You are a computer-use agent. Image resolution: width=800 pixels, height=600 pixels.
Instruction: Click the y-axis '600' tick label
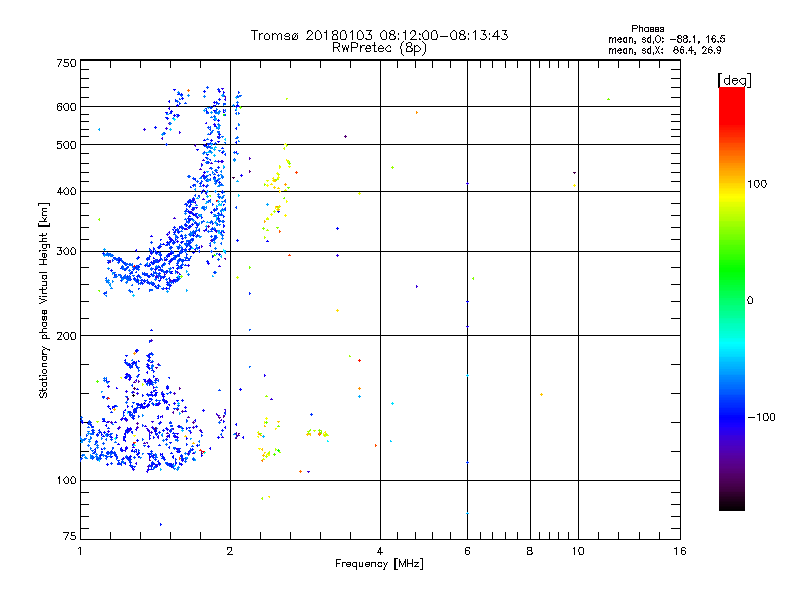click(66, 107)
